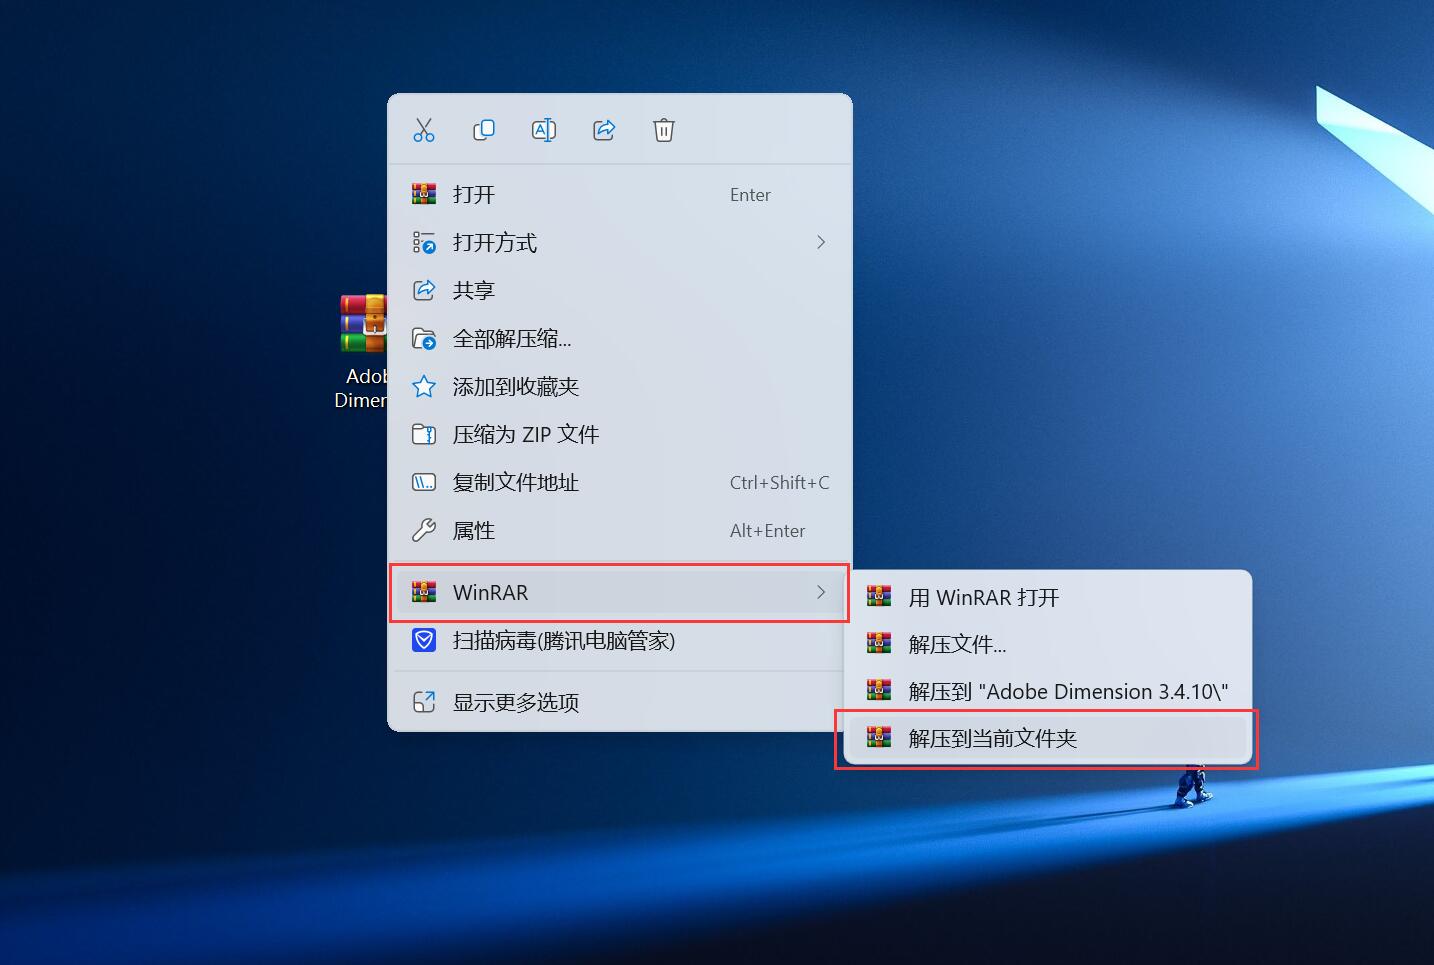This screenshot has width=1434, height=965.
Task: Click 解压到当前文件夹 option
Action: click(993, 739)
